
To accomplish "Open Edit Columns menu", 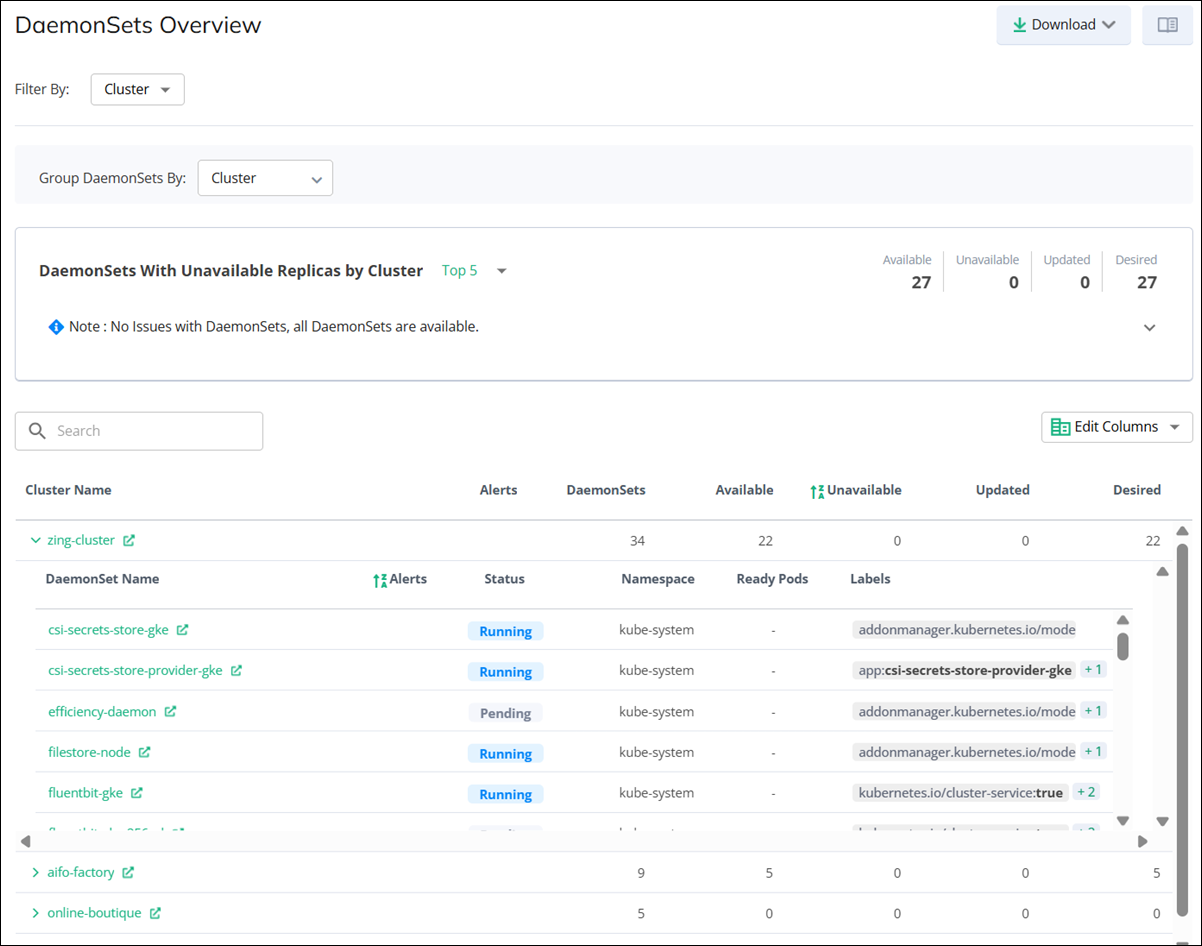I will tap(1116, 427).
